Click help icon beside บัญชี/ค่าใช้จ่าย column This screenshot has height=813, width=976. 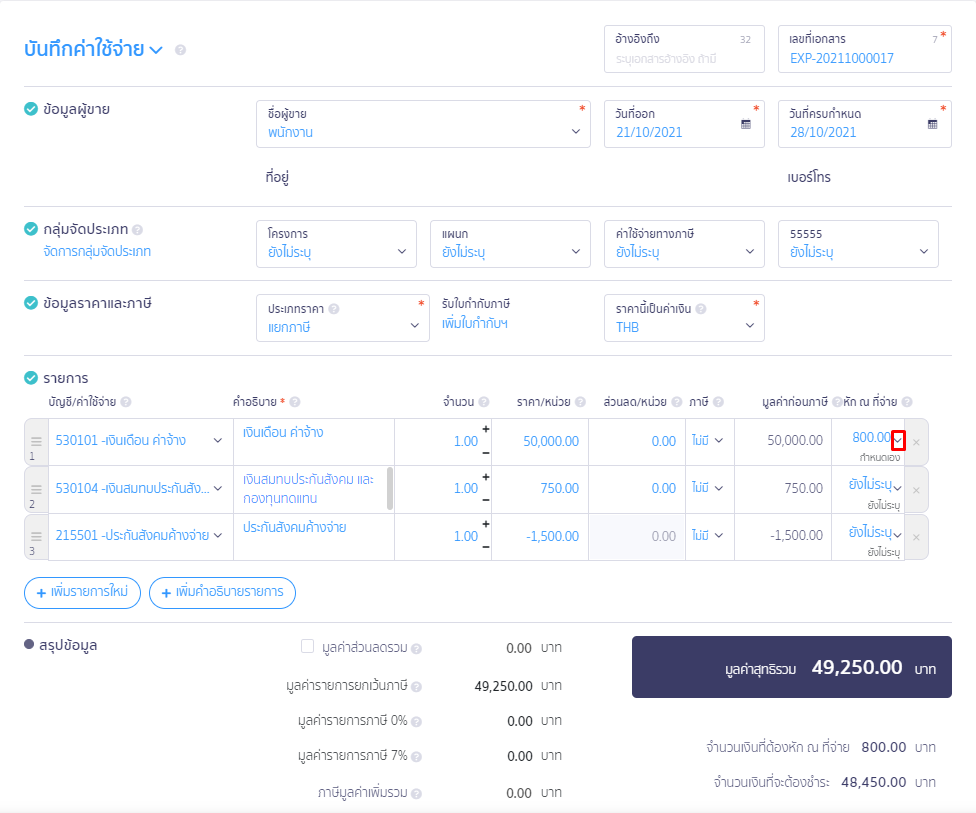(126, 402)
